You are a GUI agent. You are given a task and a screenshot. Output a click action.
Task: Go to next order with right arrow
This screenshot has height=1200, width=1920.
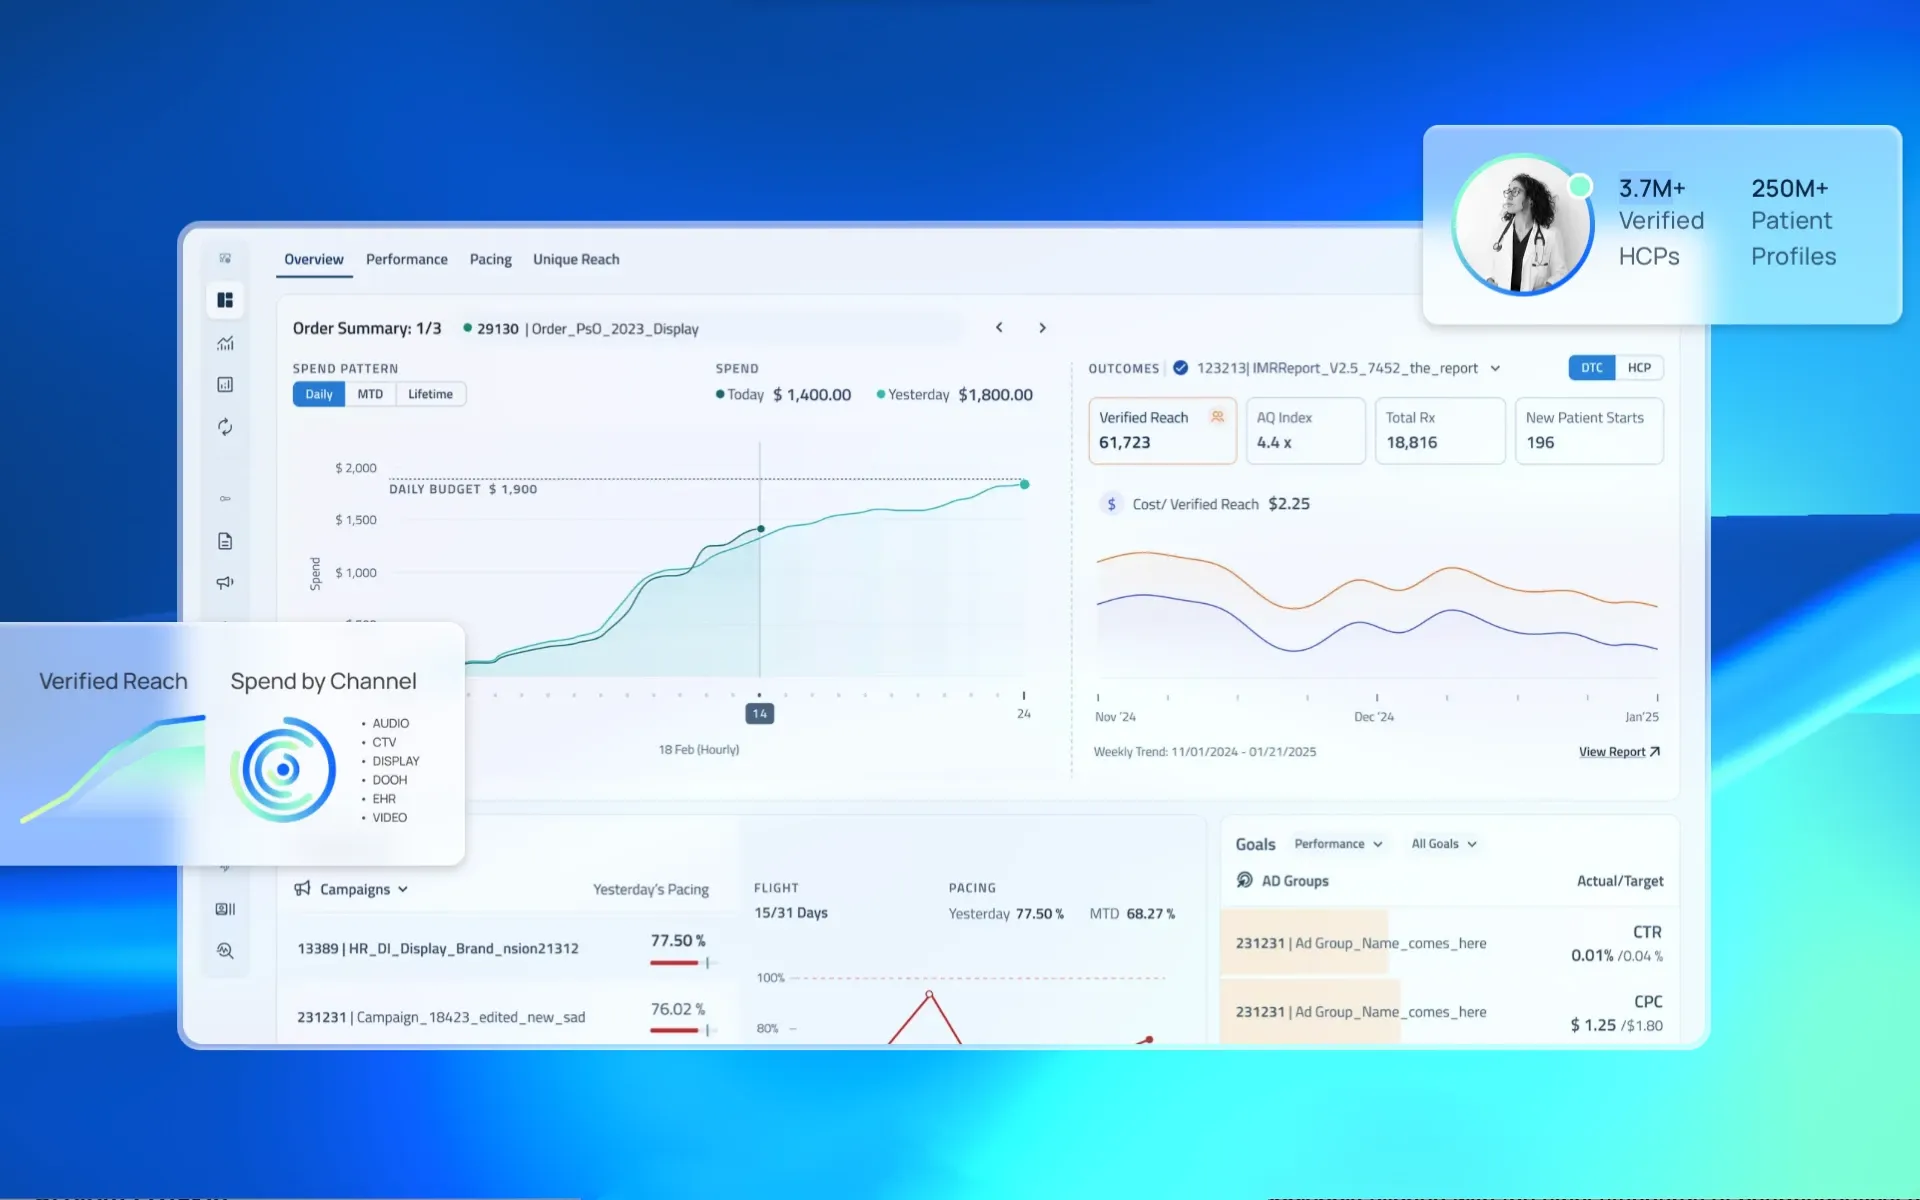(1042, 328)
